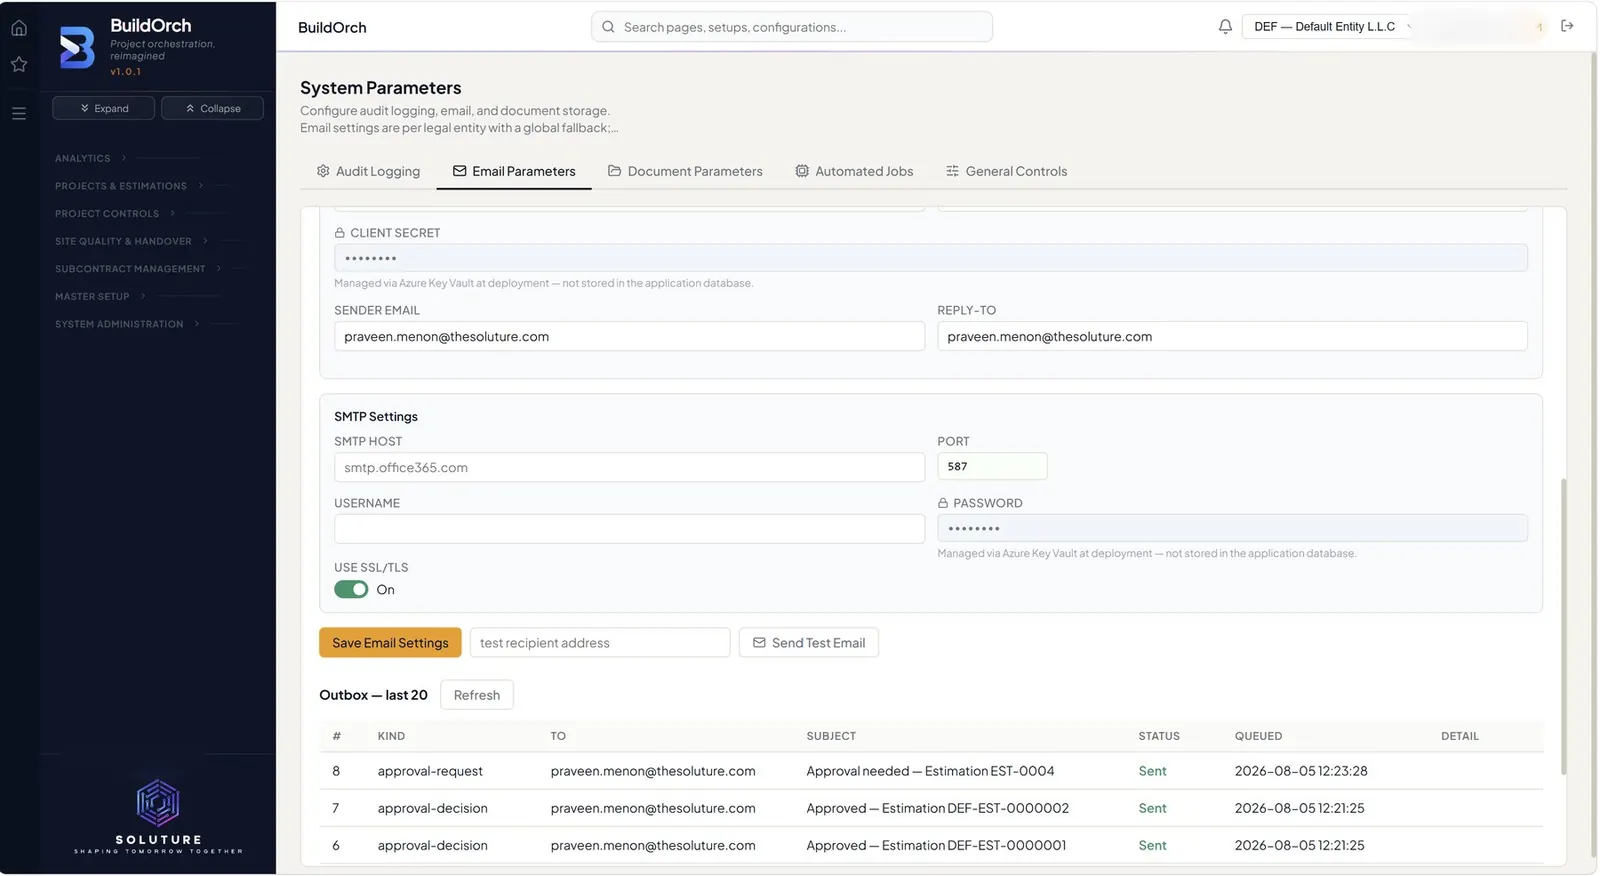Click the search magnifier icon
The width and height of the screenshot is (1600, 876).
click(608, 27)
